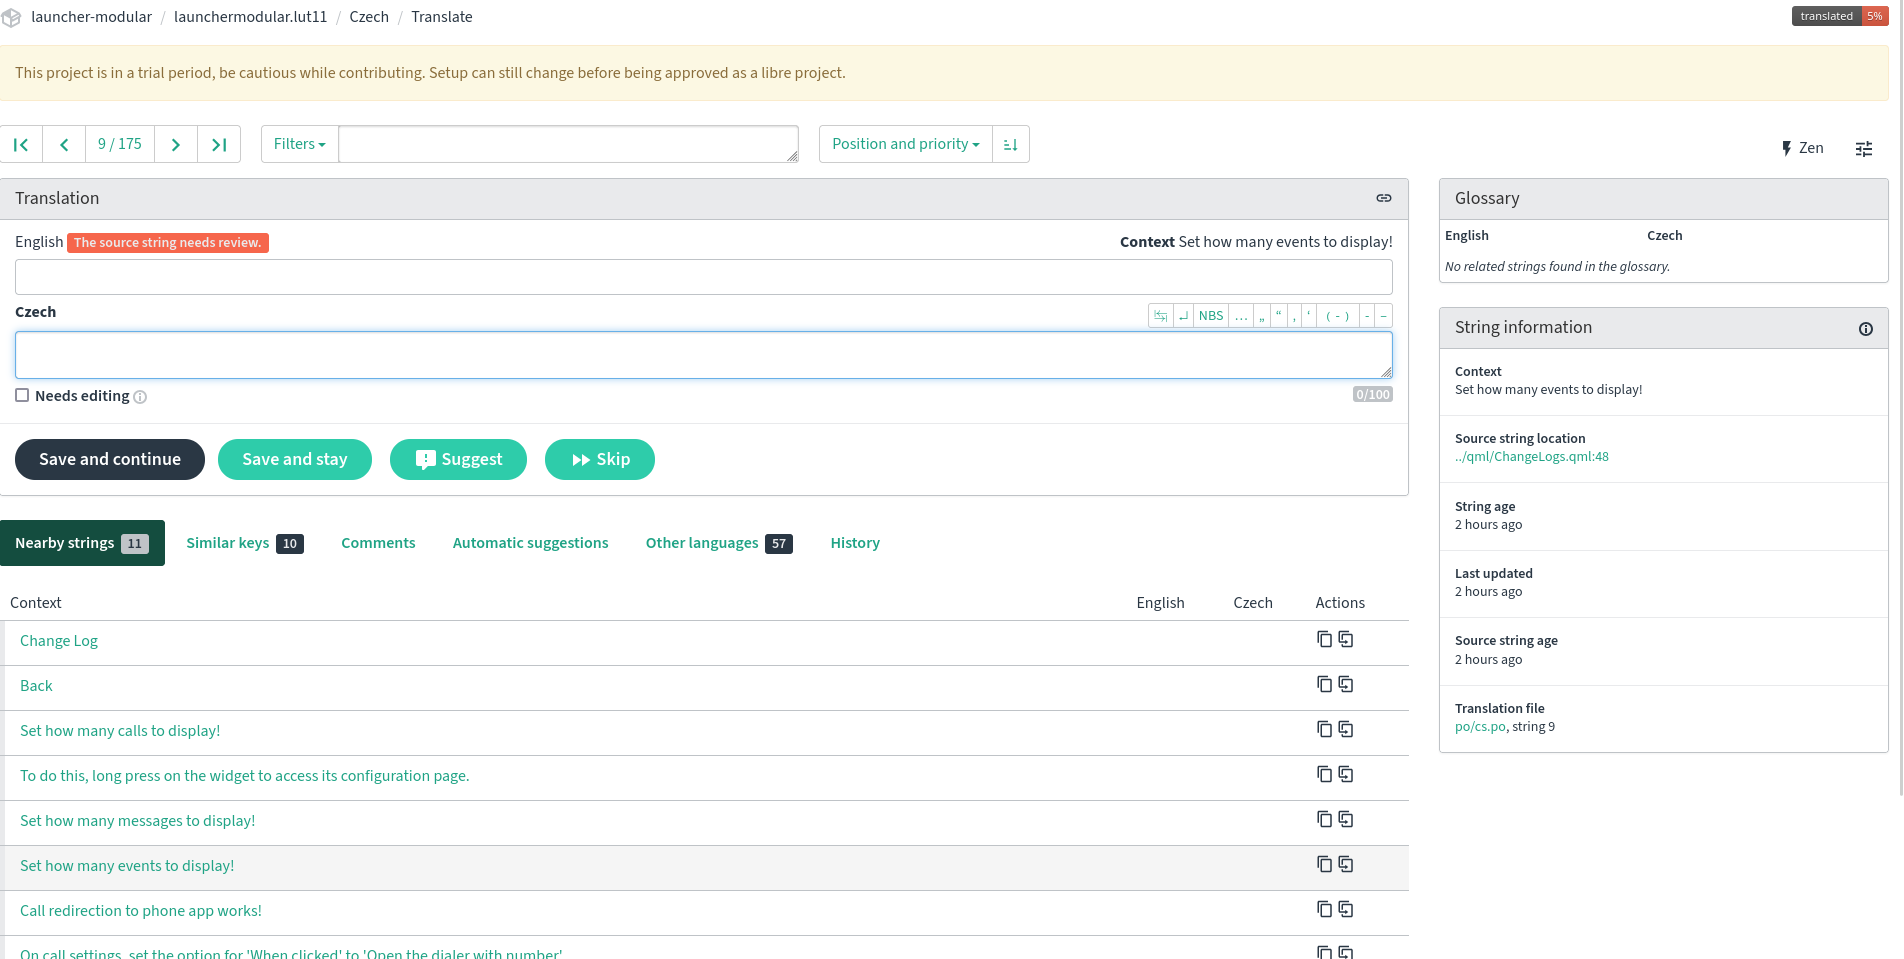Copy the source of 'Call redirection to phone app works!'
1904x959 pixels.
[1325, 909]
